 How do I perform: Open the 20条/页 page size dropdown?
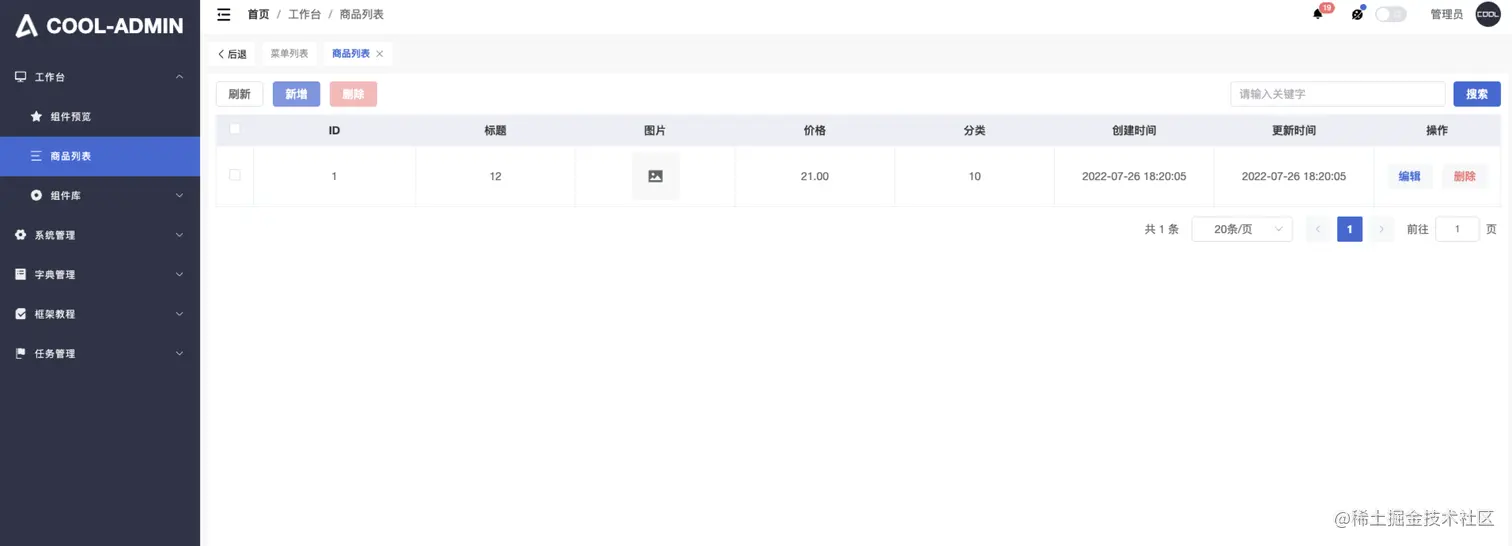click(1242, 229)
